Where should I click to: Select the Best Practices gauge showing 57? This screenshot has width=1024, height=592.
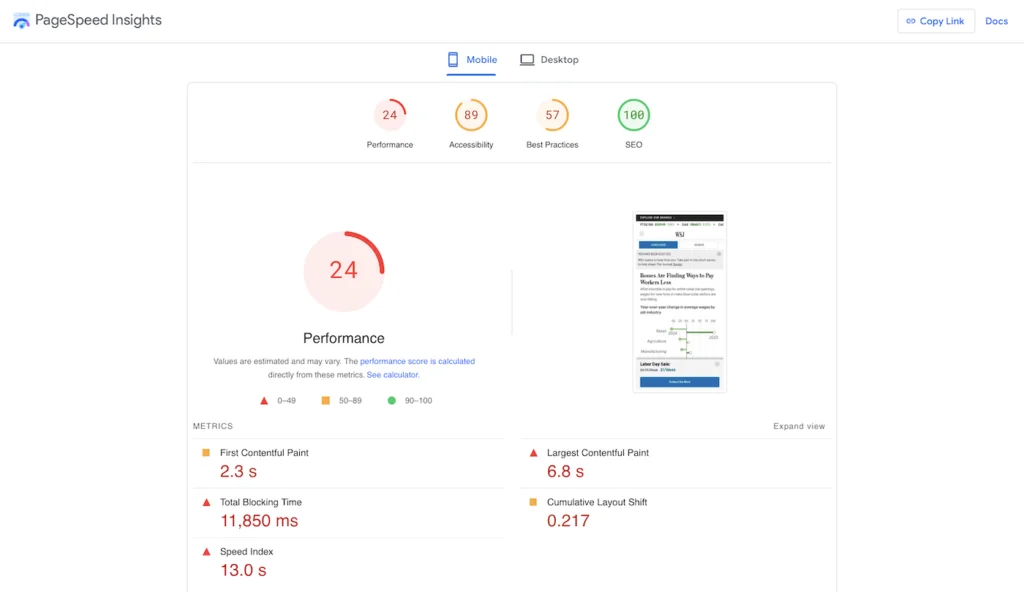click(x=552, y=115)
